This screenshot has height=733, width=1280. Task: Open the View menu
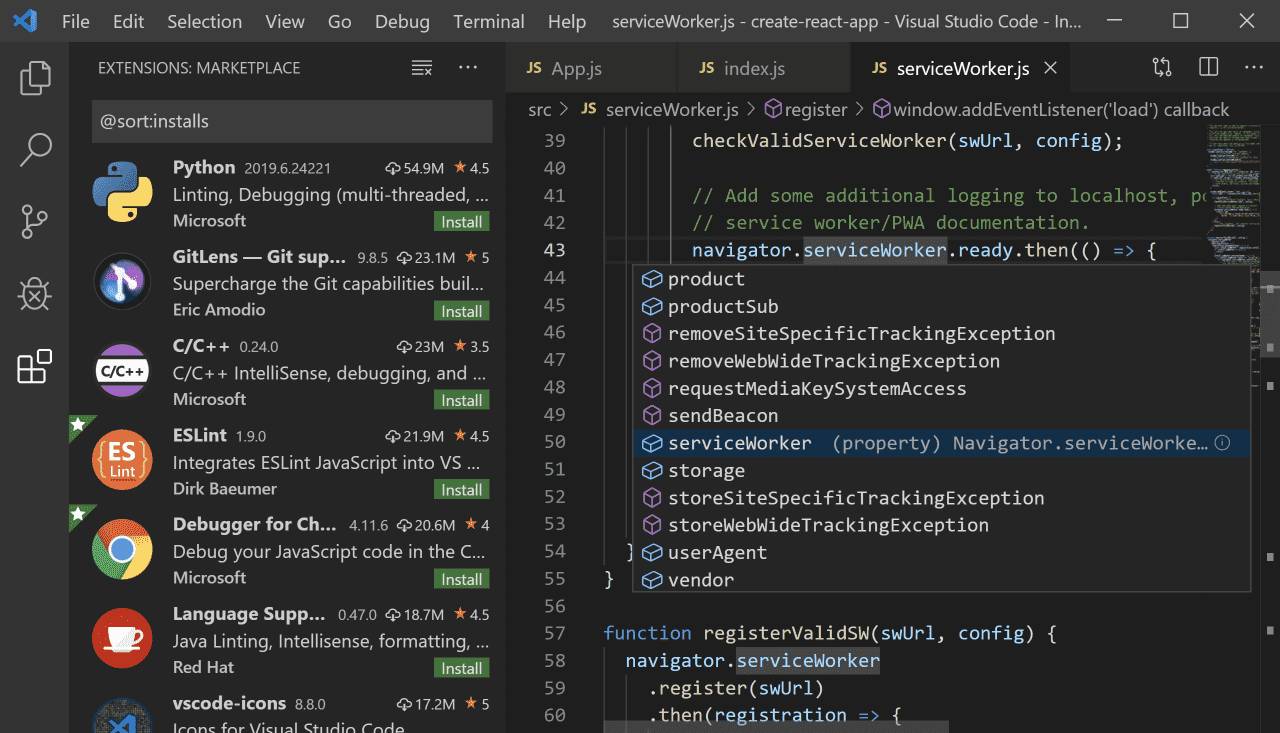[x=285, y=21]
